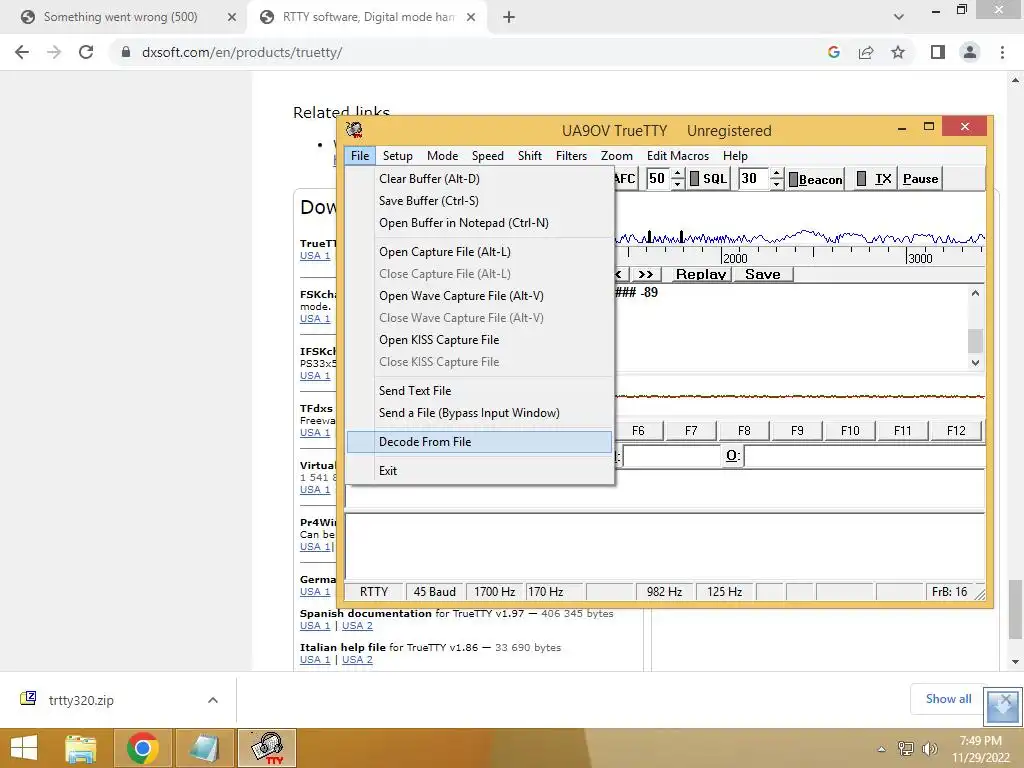The image size is (1024, 768).
Task: Share this page via the share icon
Action: [866, 52]
